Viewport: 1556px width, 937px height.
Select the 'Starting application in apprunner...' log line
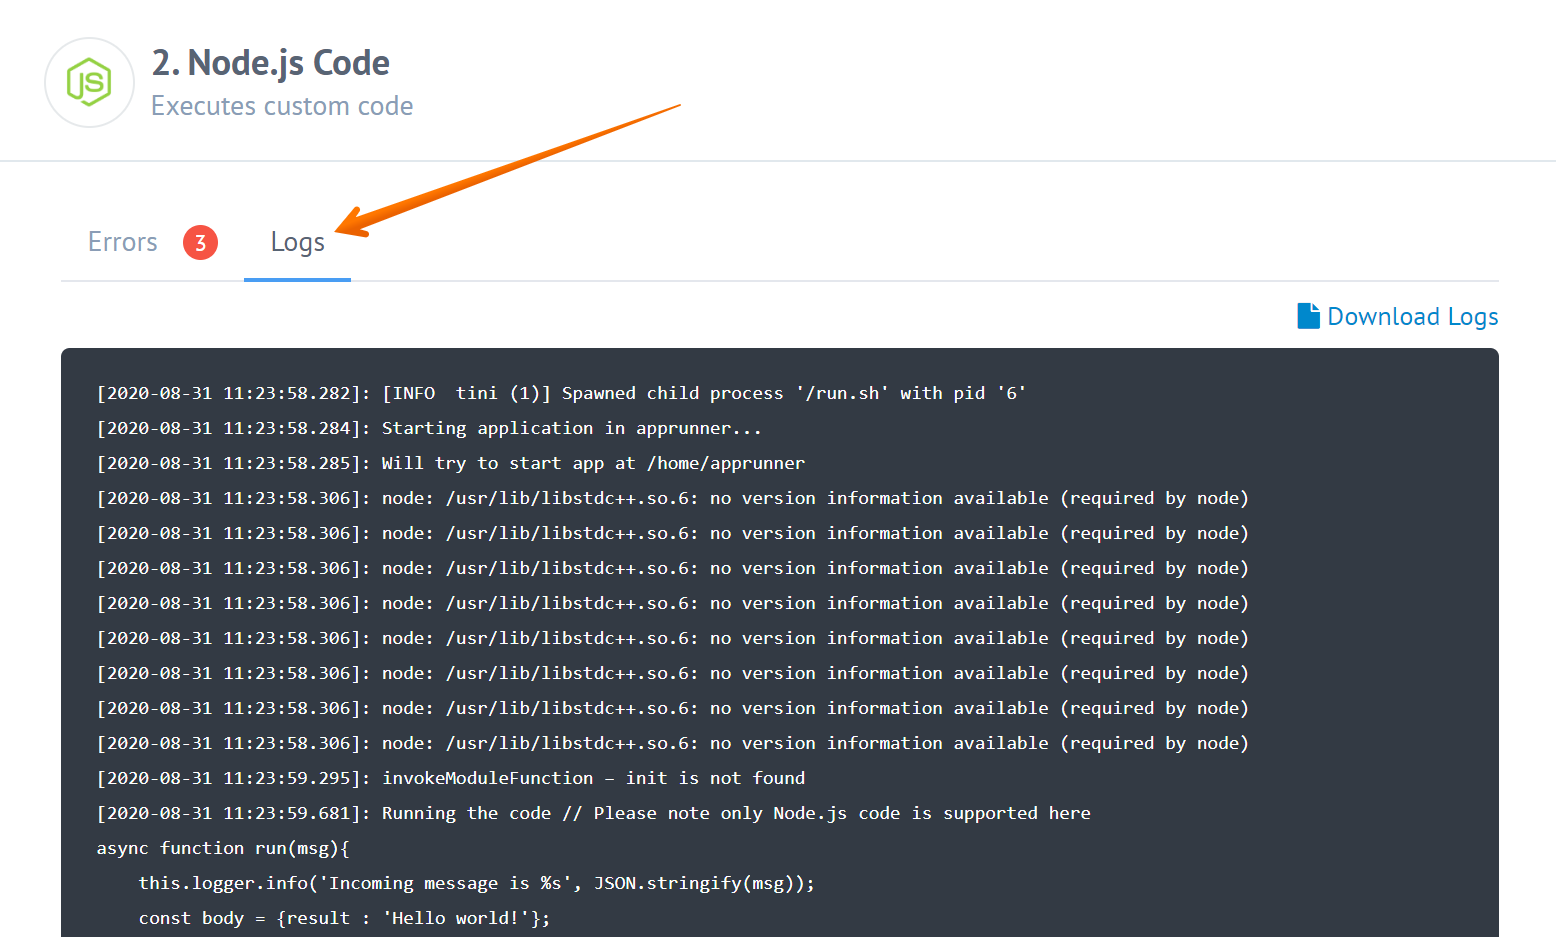(429, 428)
